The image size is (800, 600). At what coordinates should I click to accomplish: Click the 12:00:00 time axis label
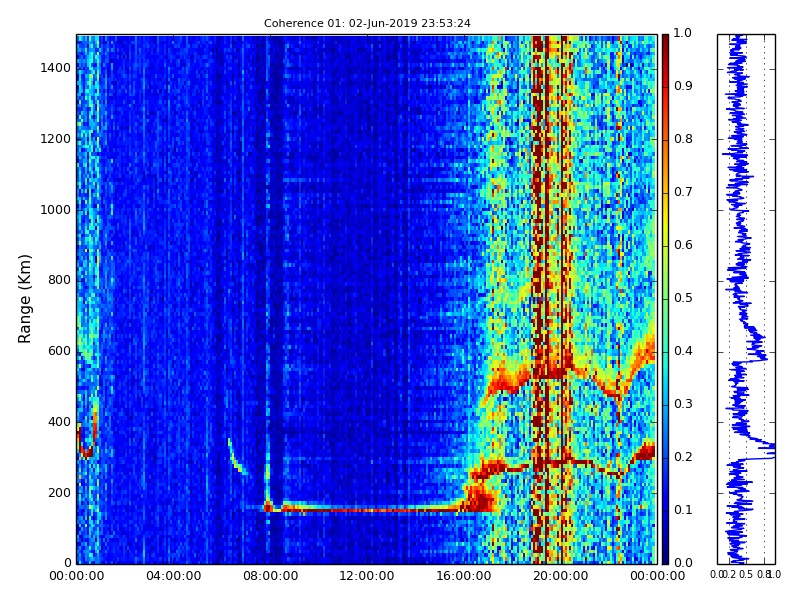[x=367, y=576]
